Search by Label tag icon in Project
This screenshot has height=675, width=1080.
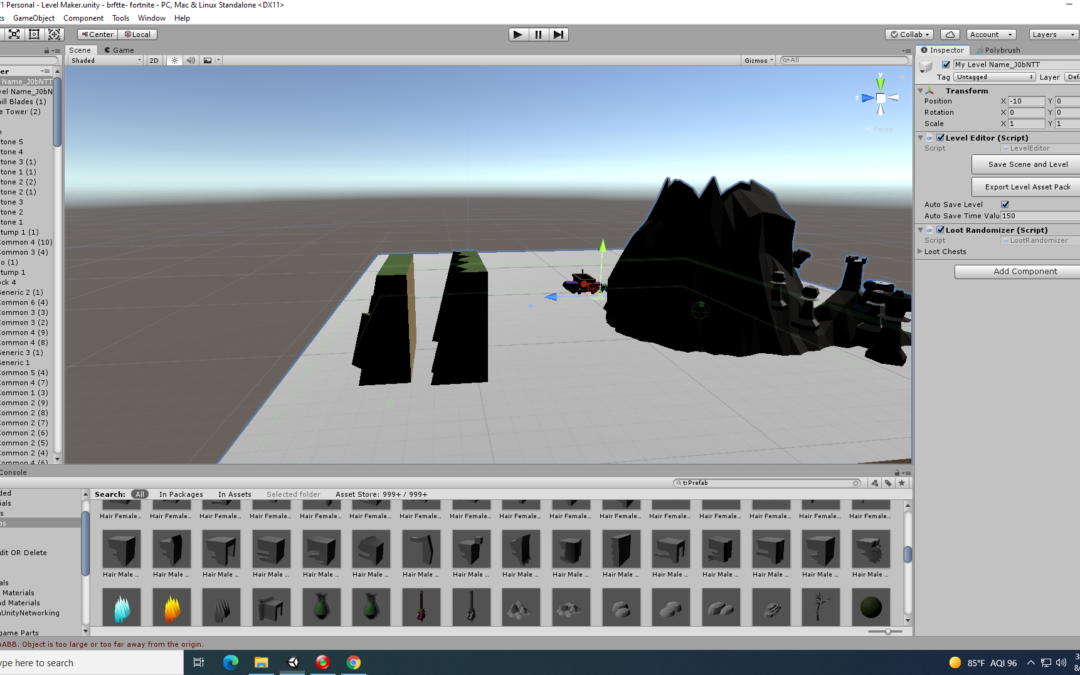(888, 483)
